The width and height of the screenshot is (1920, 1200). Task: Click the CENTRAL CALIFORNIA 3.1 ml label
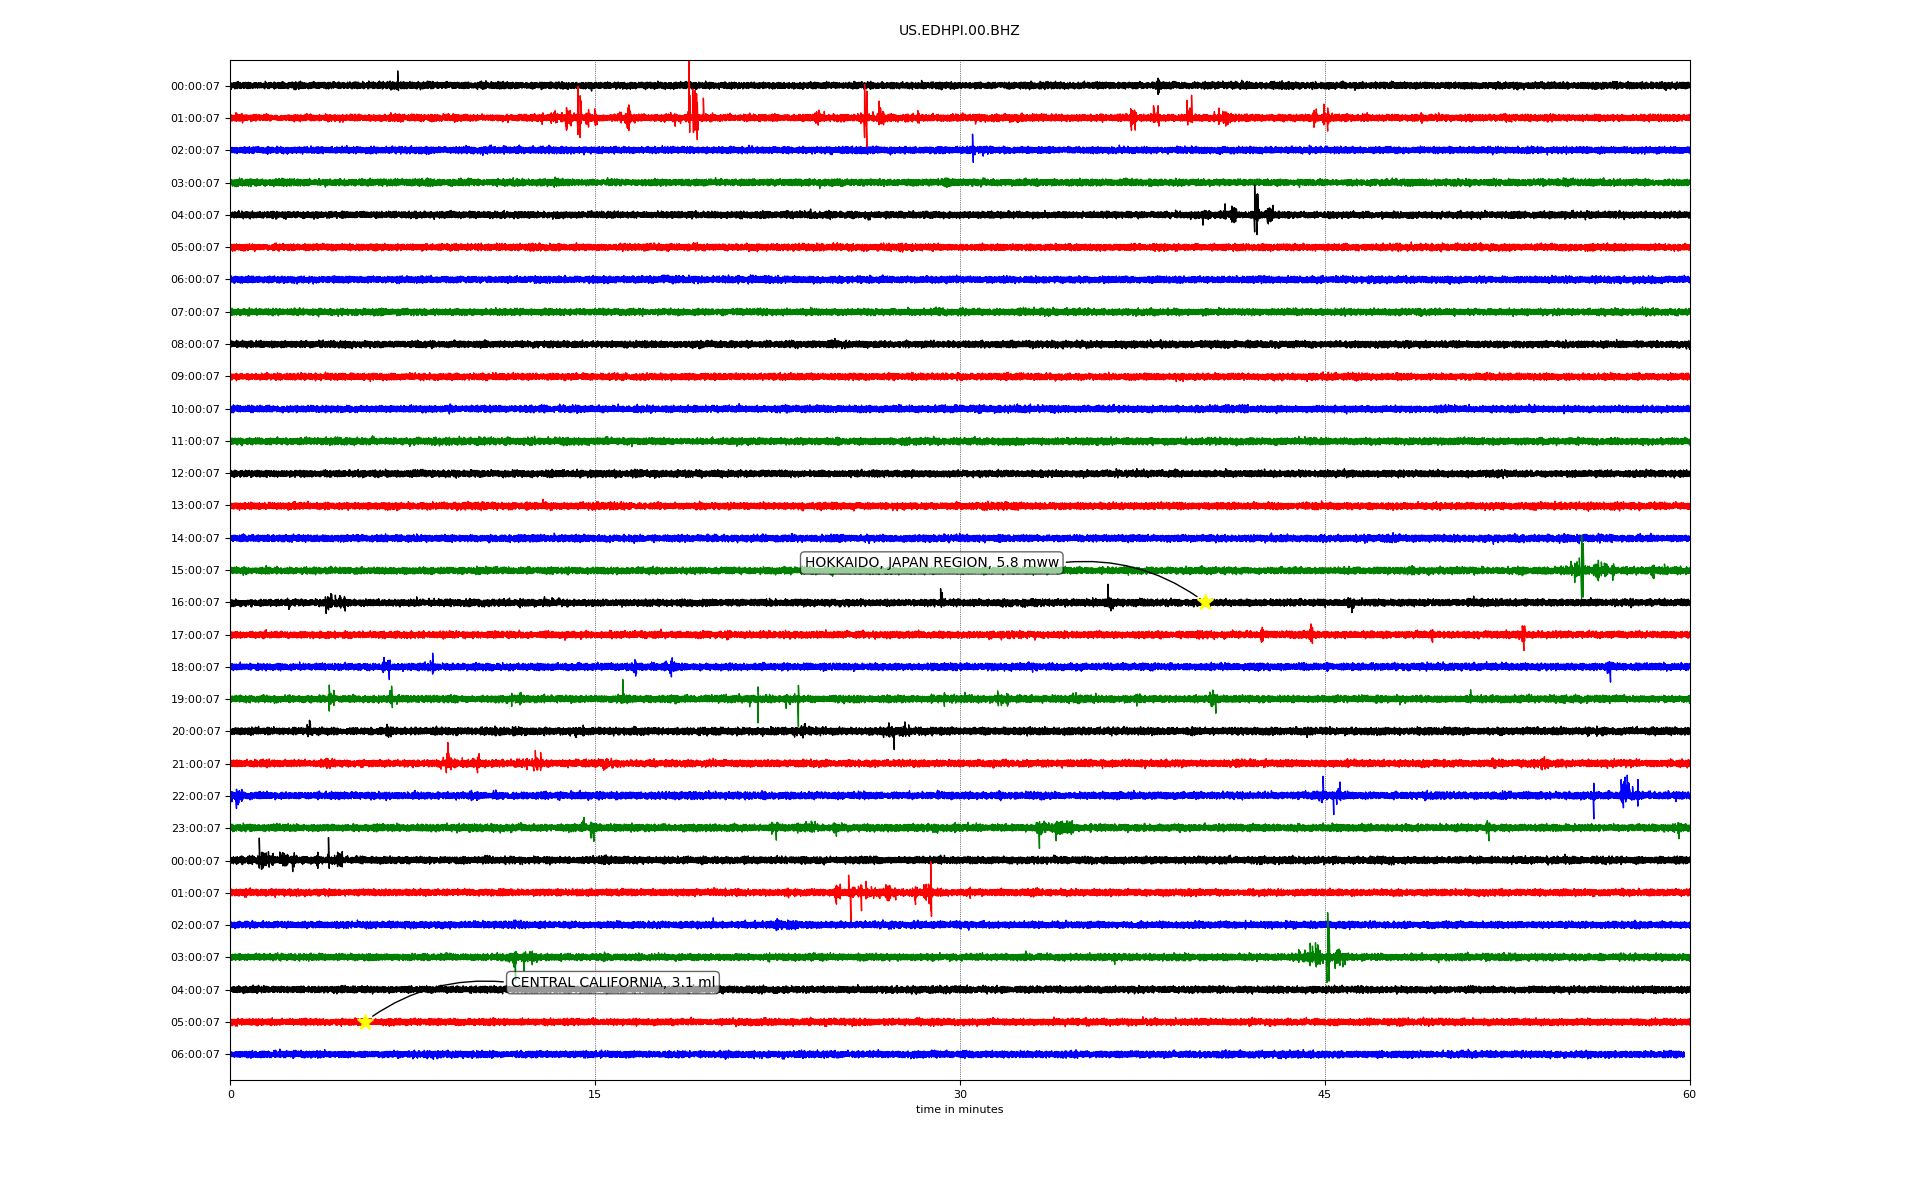[x=613, y=983]
